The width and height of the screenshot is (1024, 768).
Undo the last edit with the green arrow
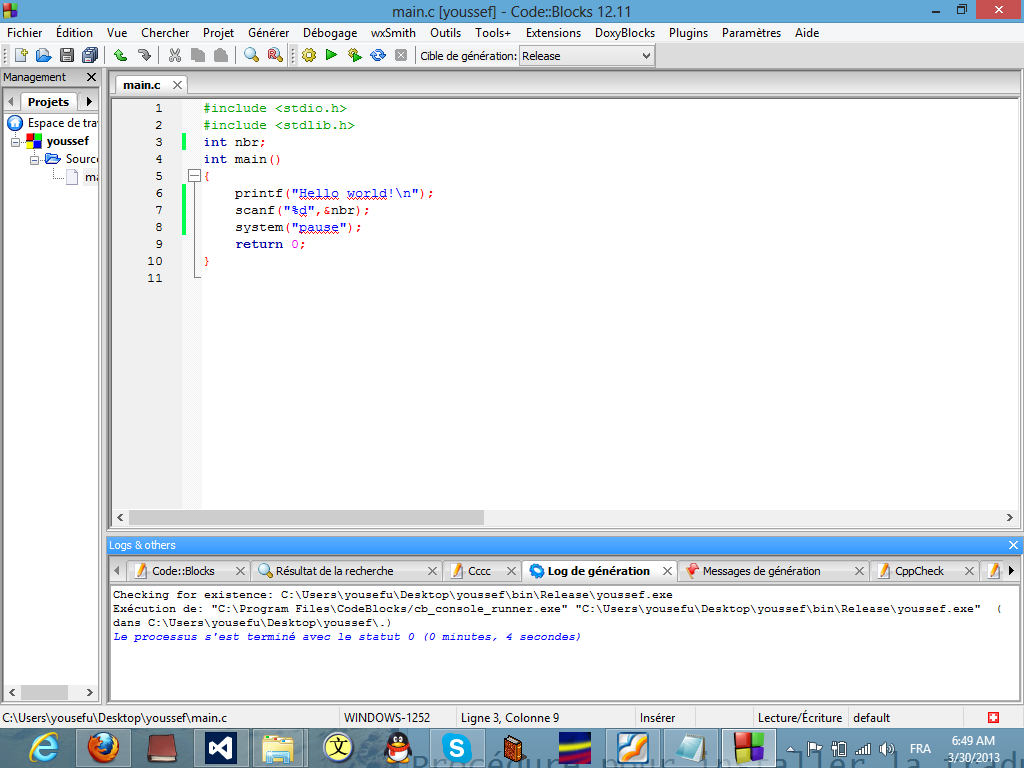click(120, 56)
